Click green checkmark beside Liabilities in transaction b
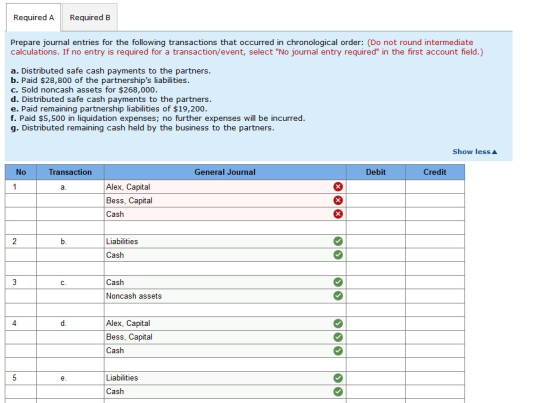Viewport: 560px width, 403px height. click(338, 241)
